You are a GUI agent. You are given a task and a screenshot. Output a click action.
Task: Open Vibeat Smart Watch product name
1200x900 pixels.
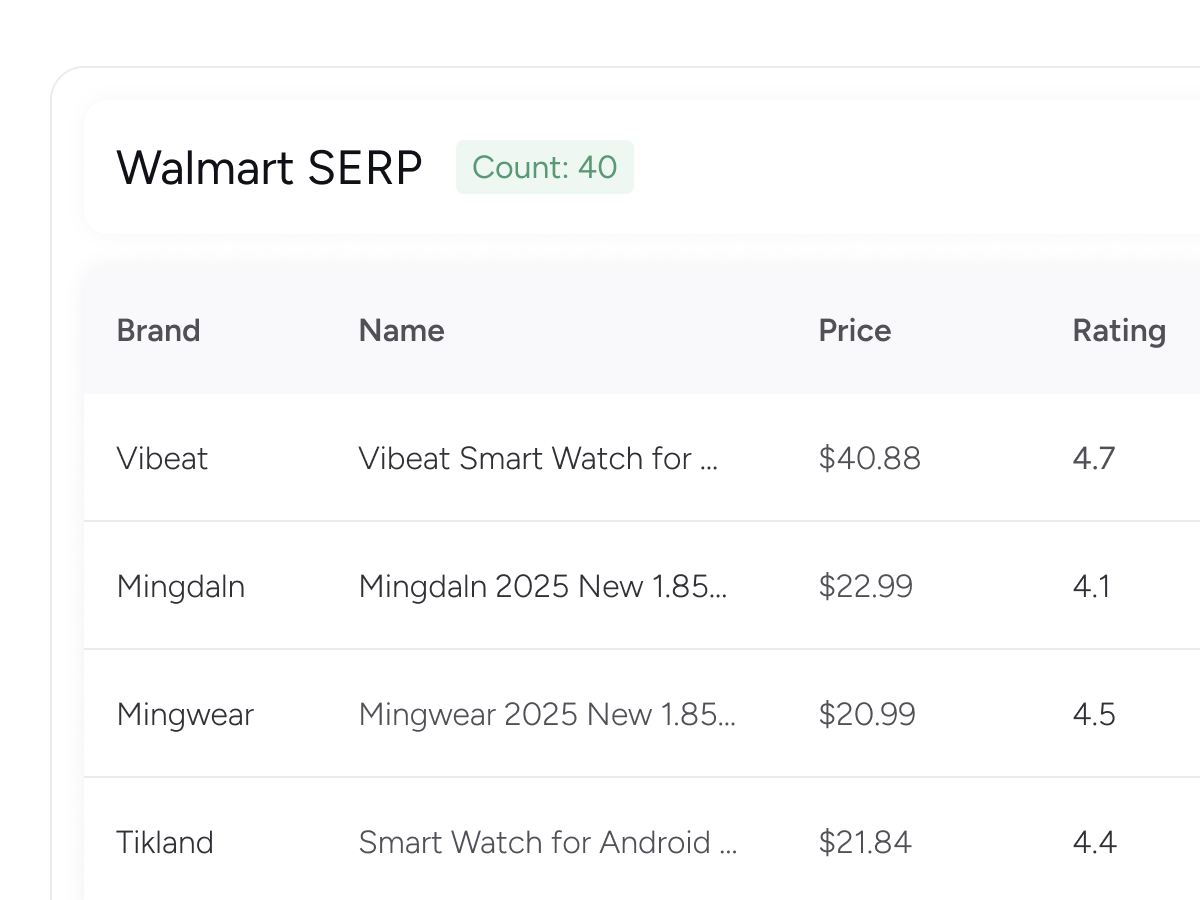click(x=538, y=458)
